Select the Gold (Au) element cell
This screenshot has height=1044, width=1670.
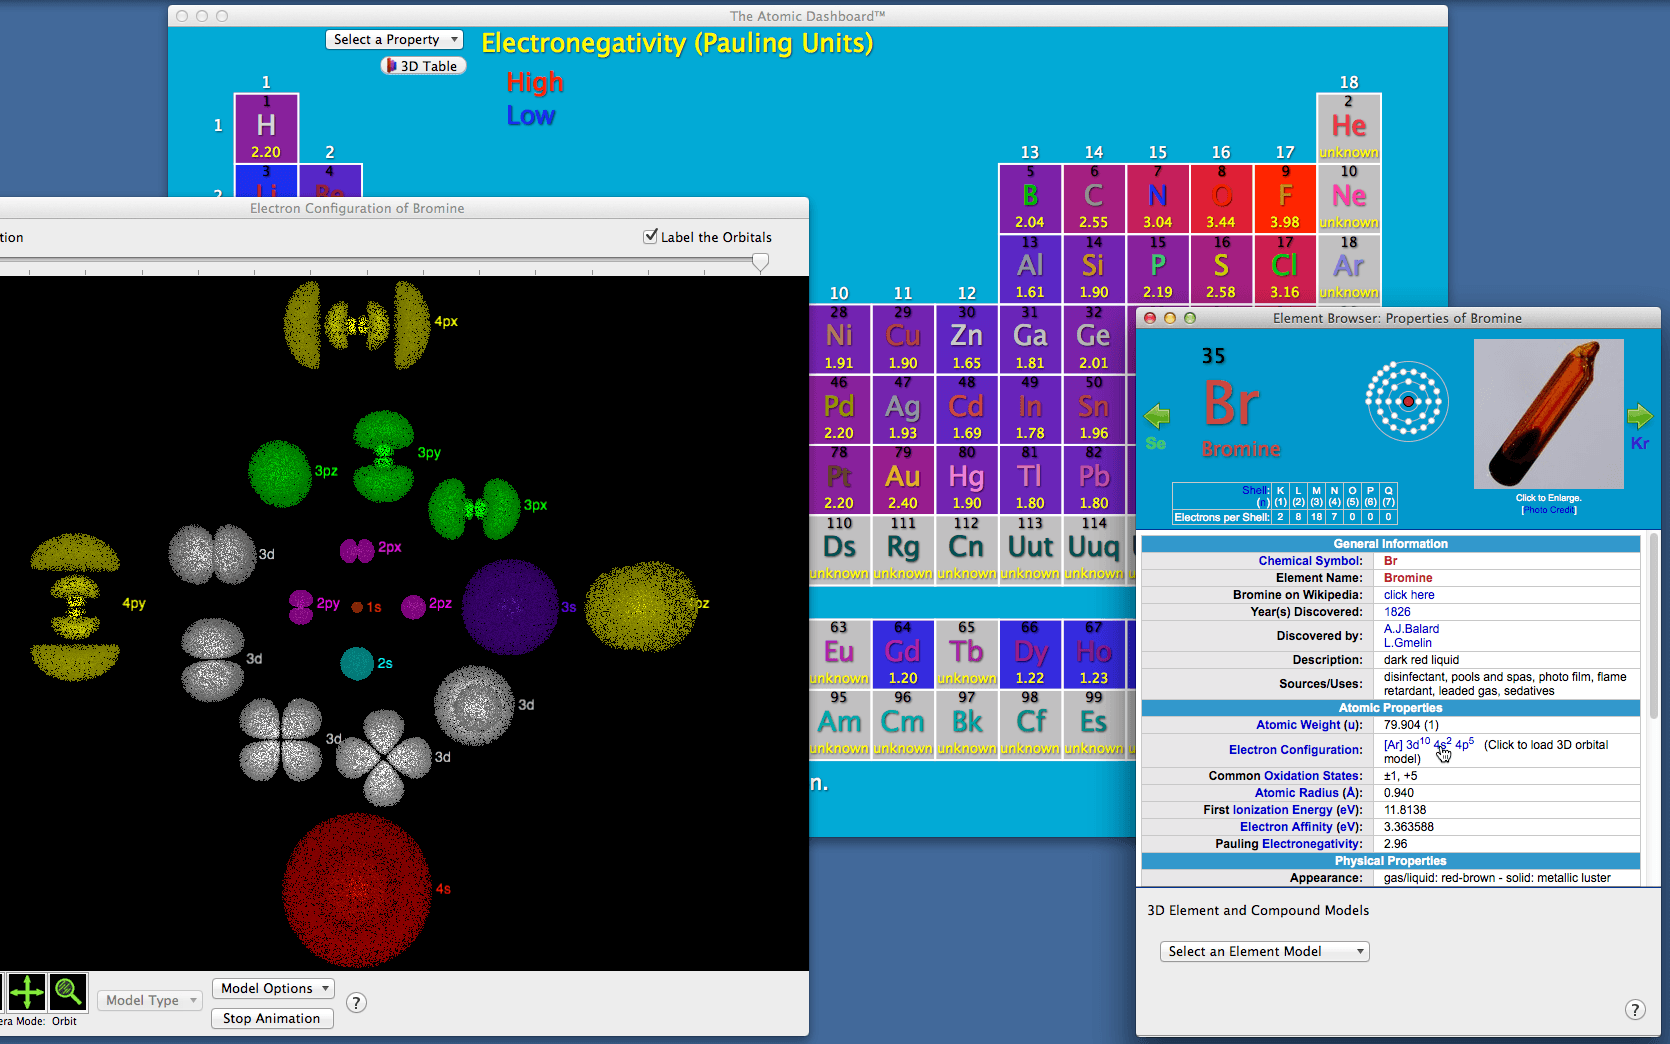pos(903,479)
